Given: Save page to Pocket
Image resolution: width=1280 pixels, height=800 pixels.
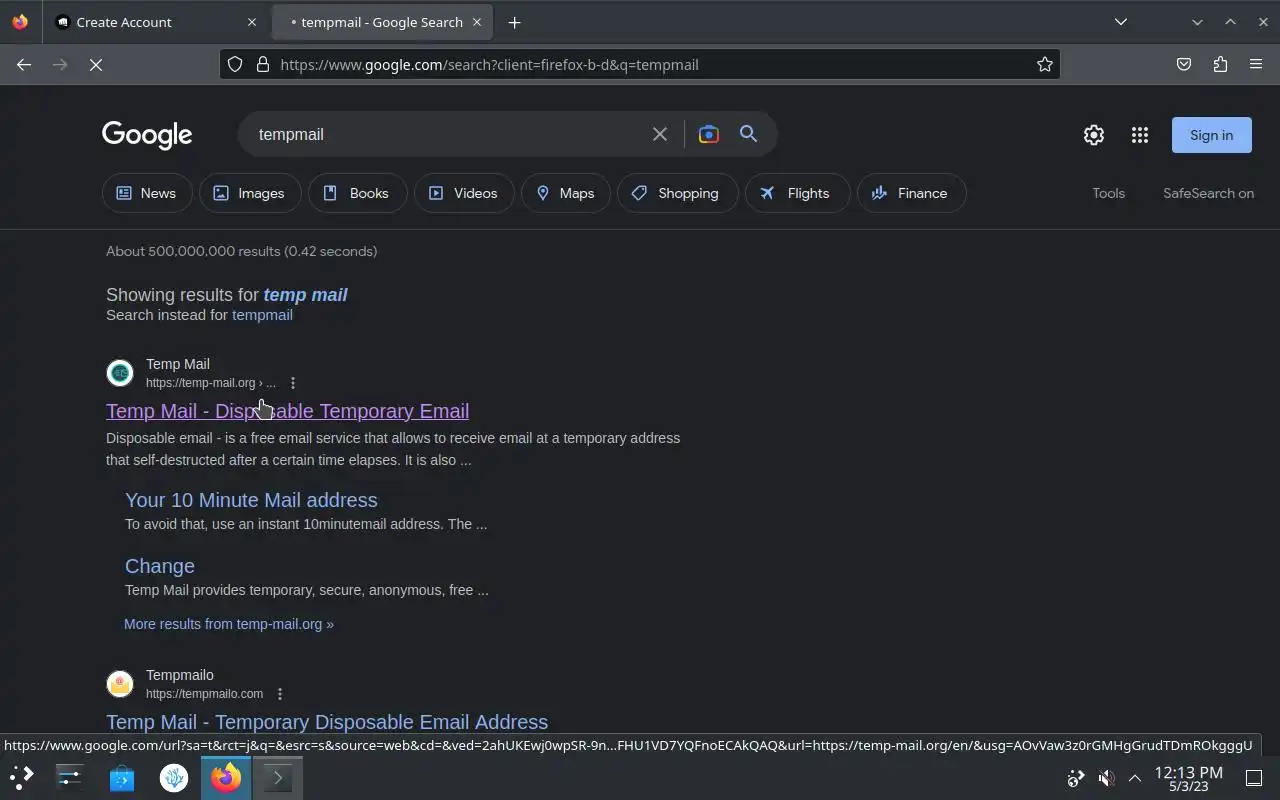Looking at the screenshot, I should point(1184,64).
